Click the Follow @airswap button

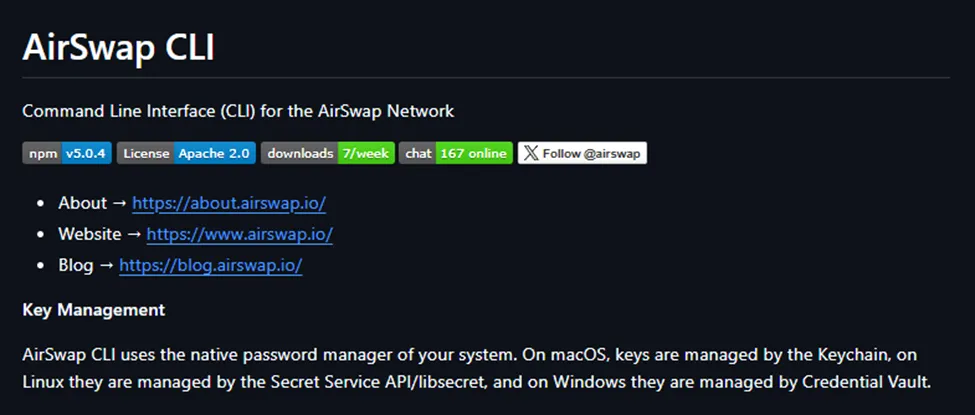(x=582, y=153)
